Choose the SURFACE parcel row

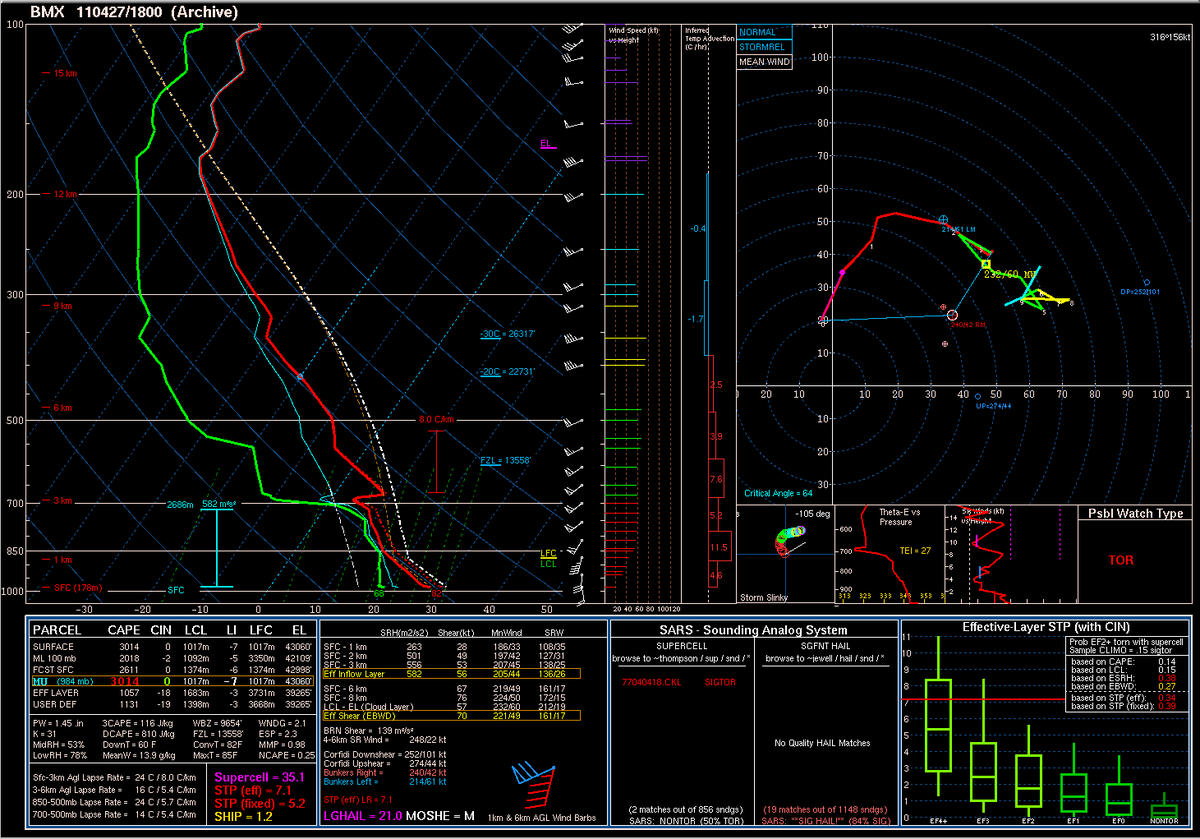[170, 648]
